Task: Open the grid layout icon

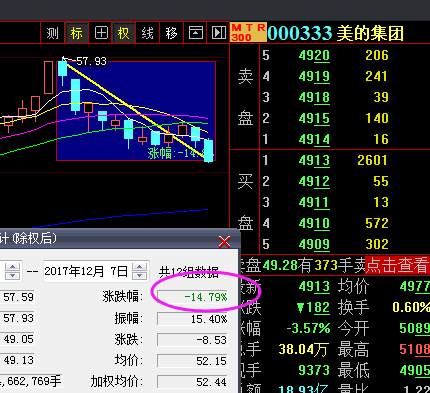Action: tap(101, 33)
